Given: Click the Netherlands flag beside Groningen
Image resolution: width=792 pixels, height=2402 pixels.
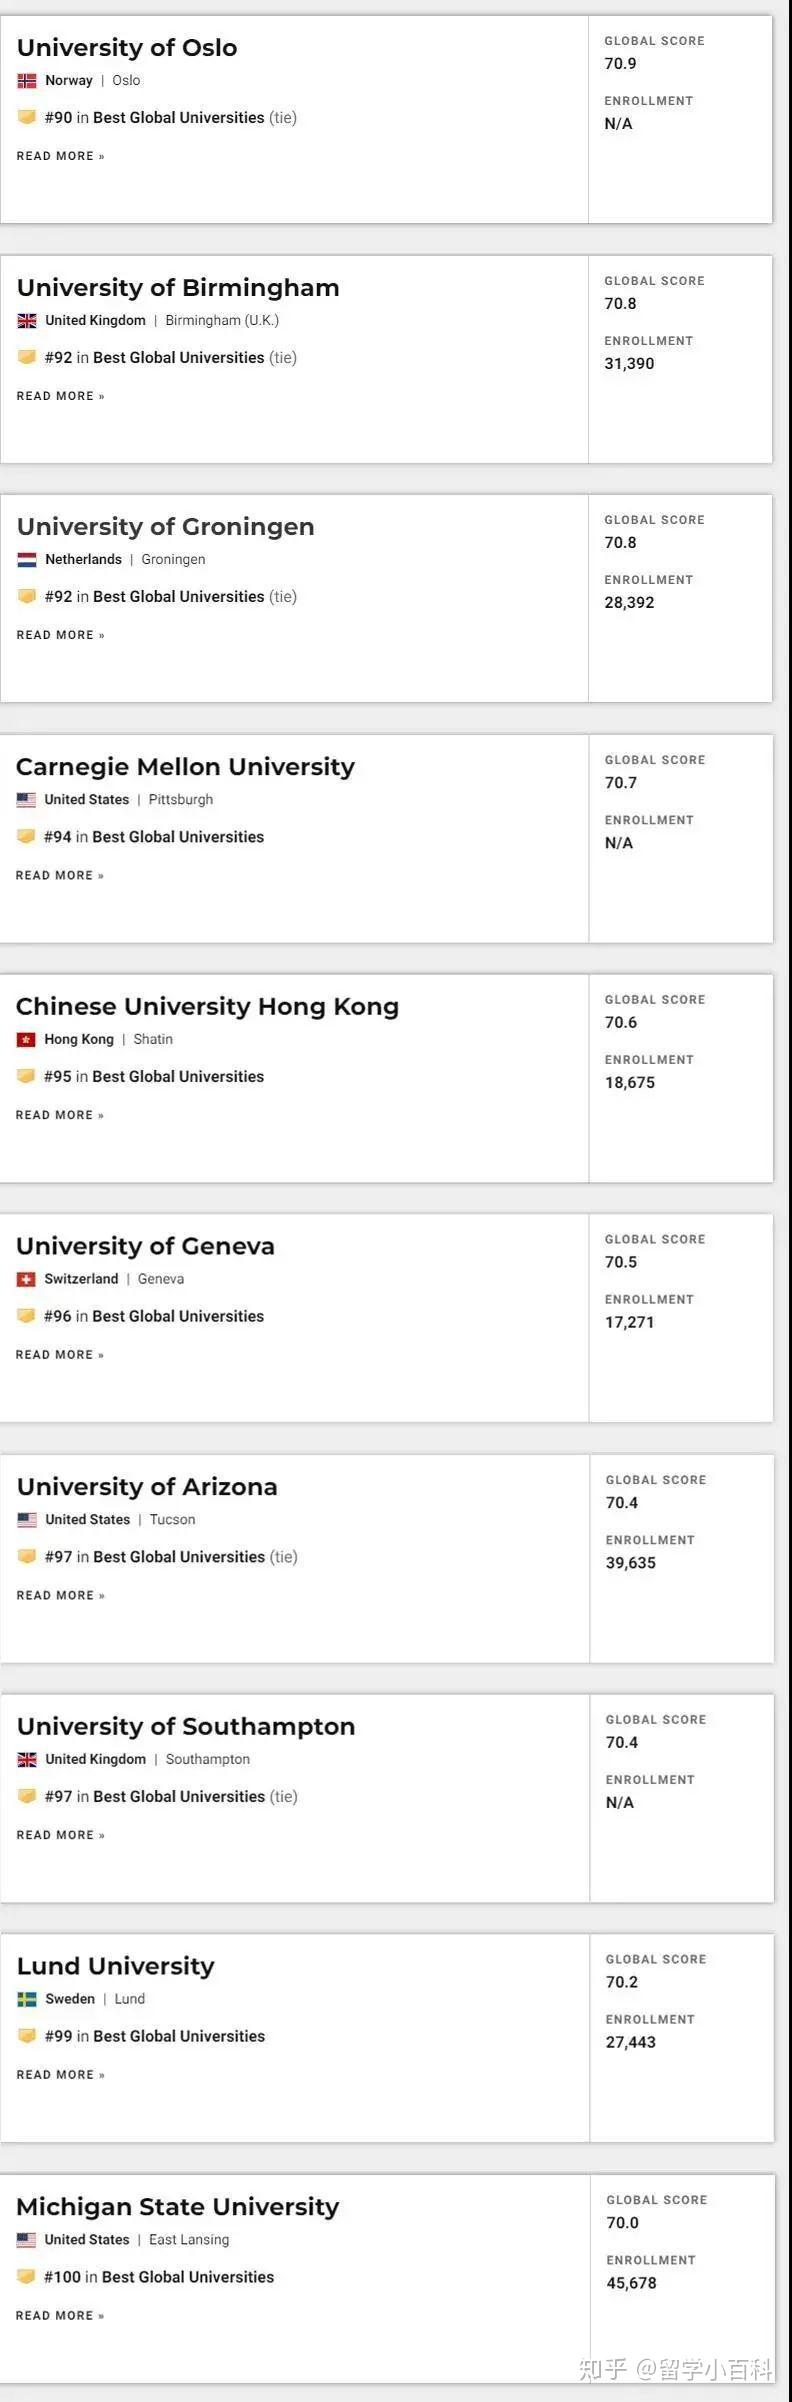Looking at the screenshot, I should [27, 560].
